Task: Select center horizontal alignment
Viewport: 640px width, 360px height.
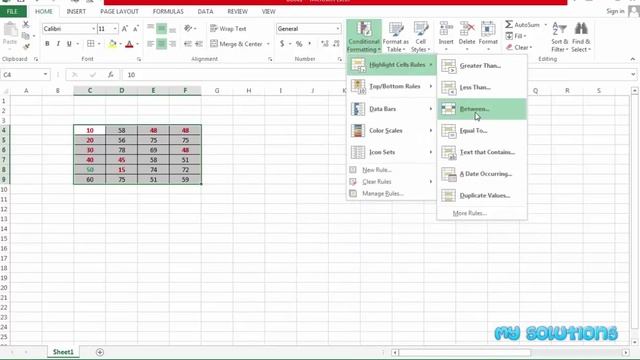Action: 162,44
